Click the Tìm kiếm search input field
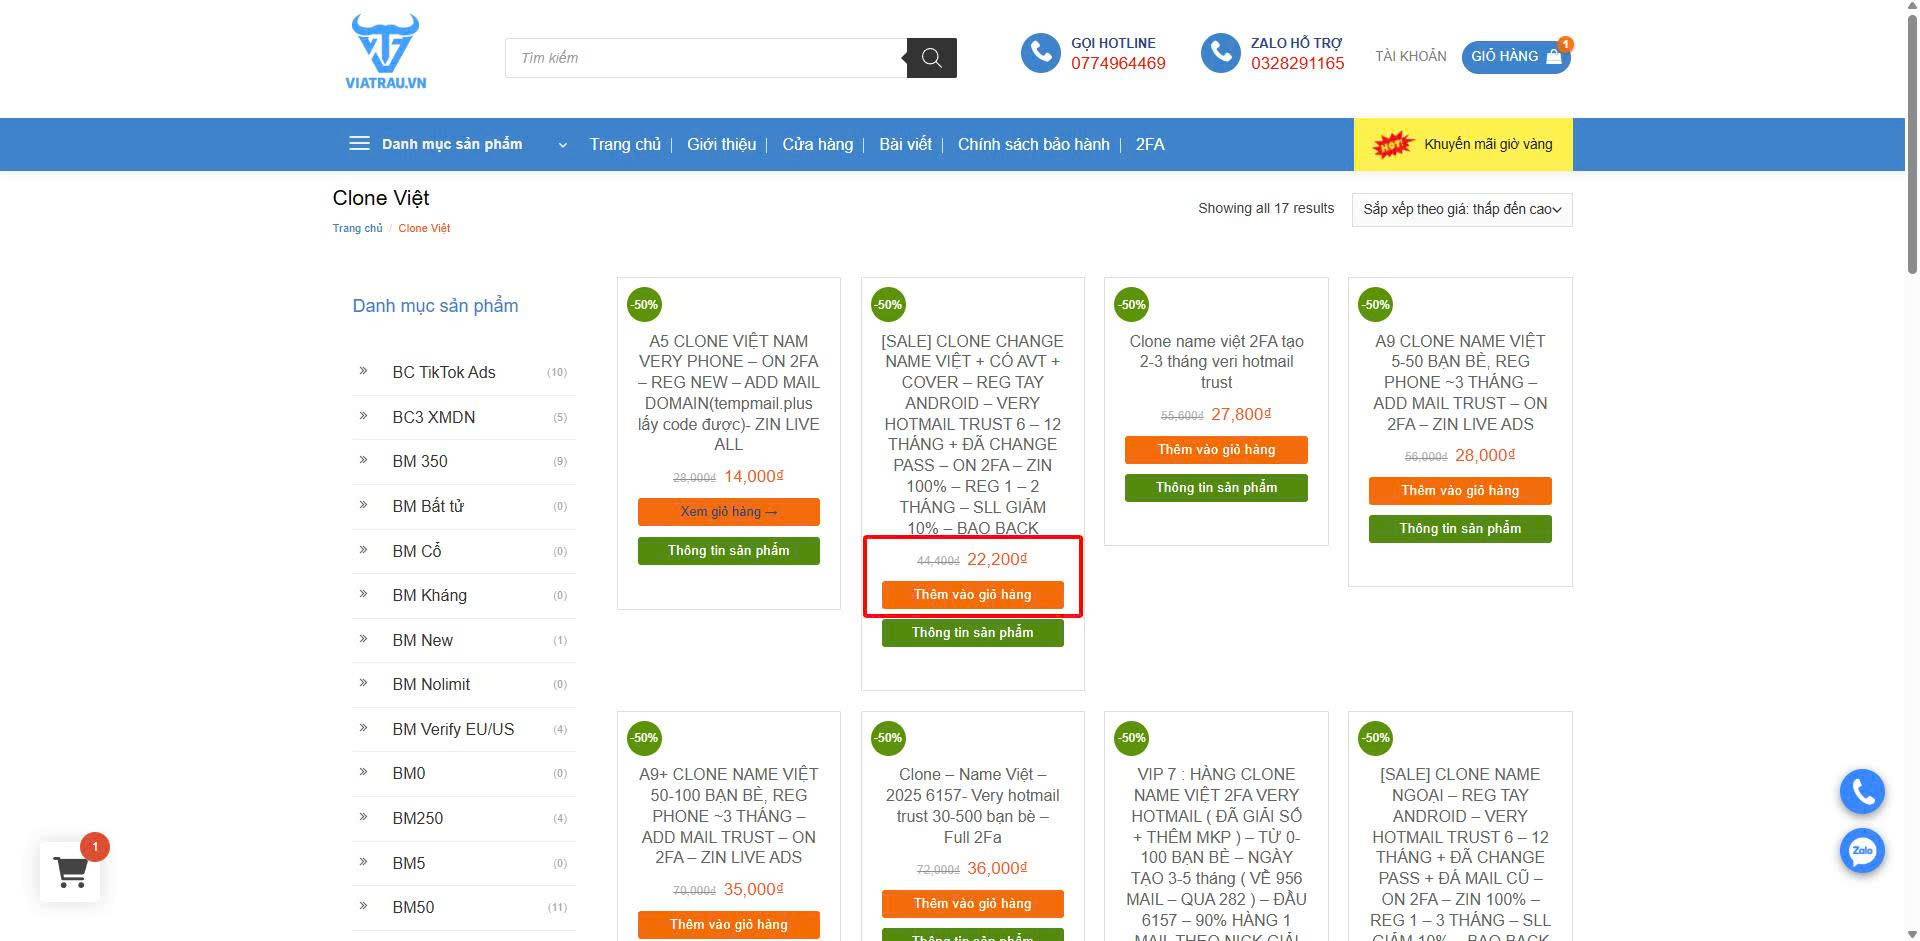 pos(706,58)
